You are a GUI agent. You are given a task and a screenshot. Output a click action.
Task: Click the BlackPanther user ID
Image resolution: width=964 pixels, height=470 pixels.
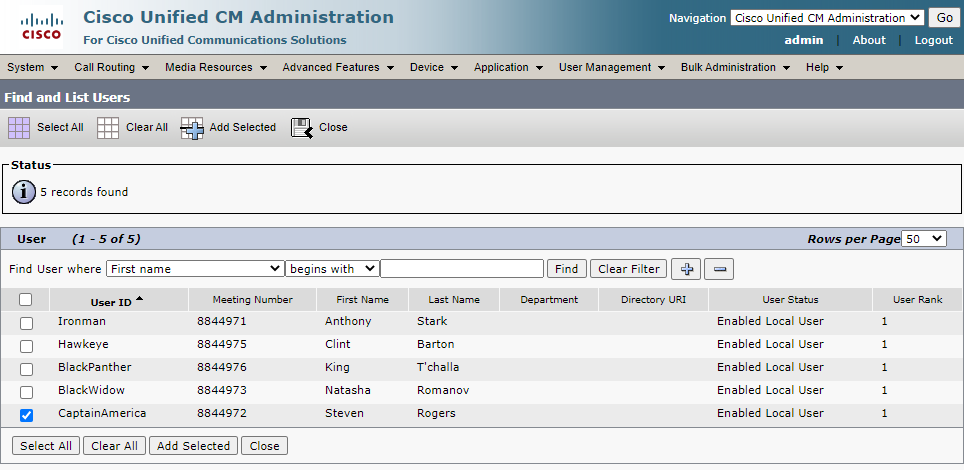95,367
